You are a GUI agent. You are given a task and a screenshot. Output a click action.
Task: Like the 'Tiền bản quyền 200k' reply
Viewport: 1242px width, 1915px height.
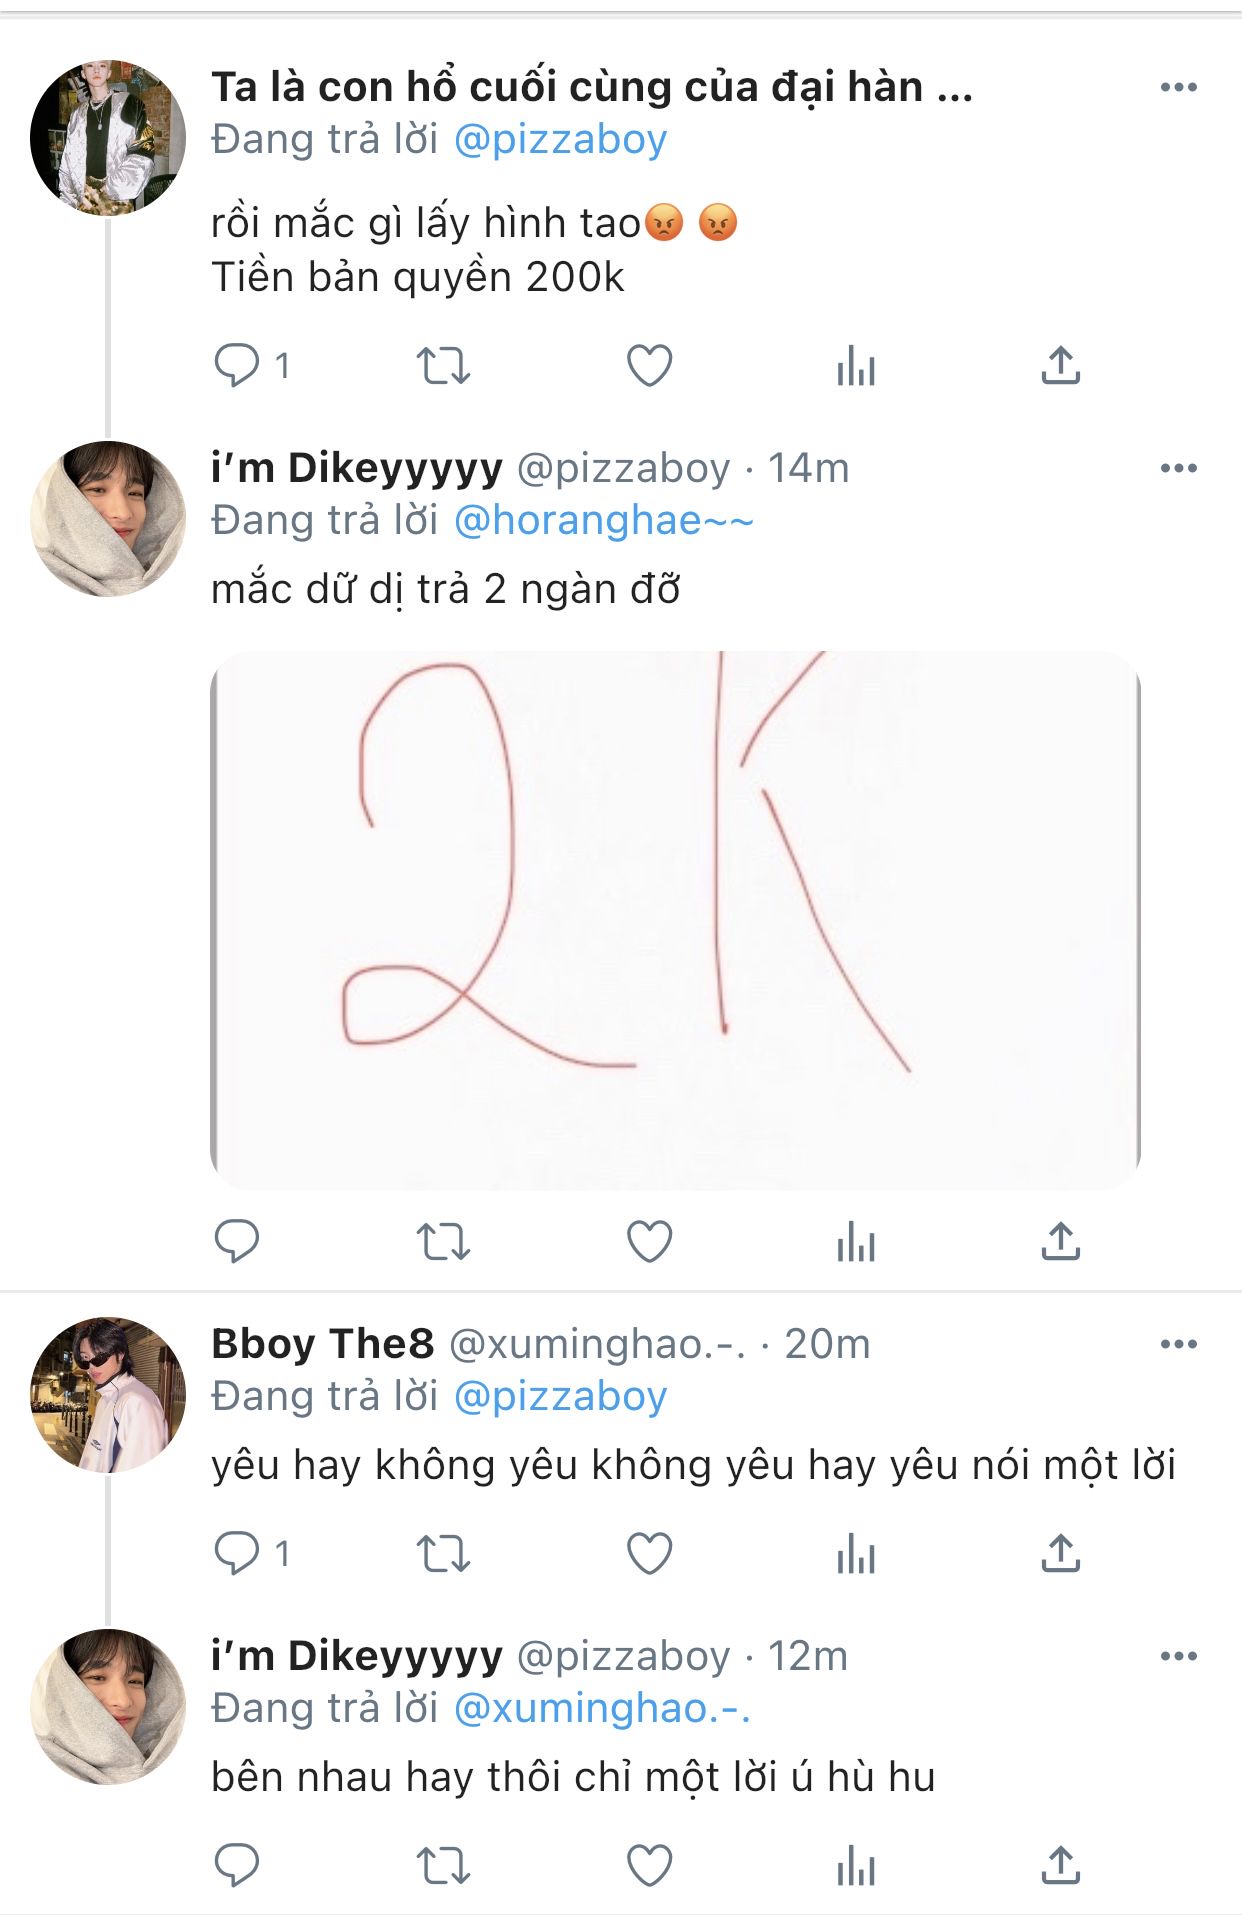pos(649,366)
